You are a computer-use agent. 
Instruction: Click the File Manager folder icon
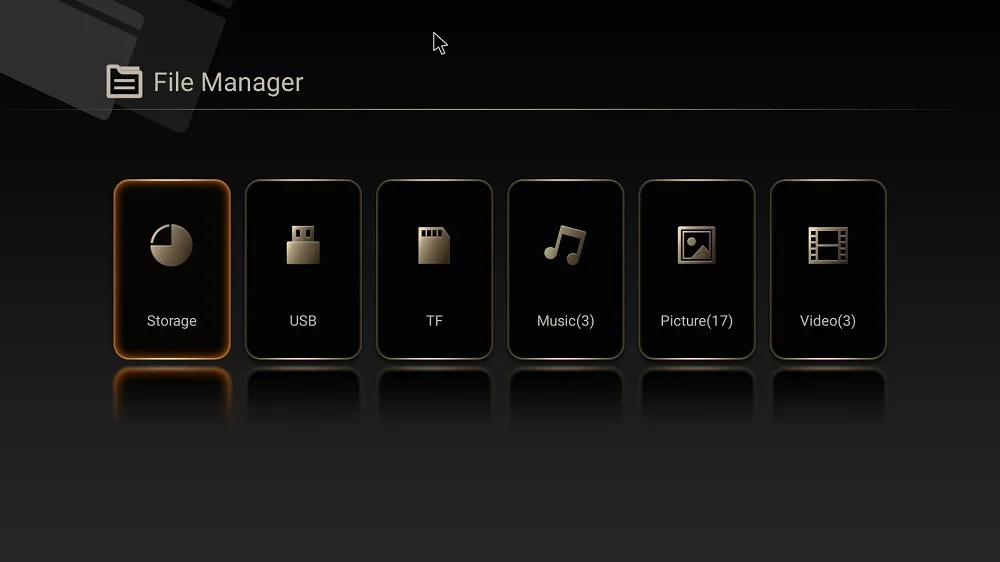[x=124, y=81]
